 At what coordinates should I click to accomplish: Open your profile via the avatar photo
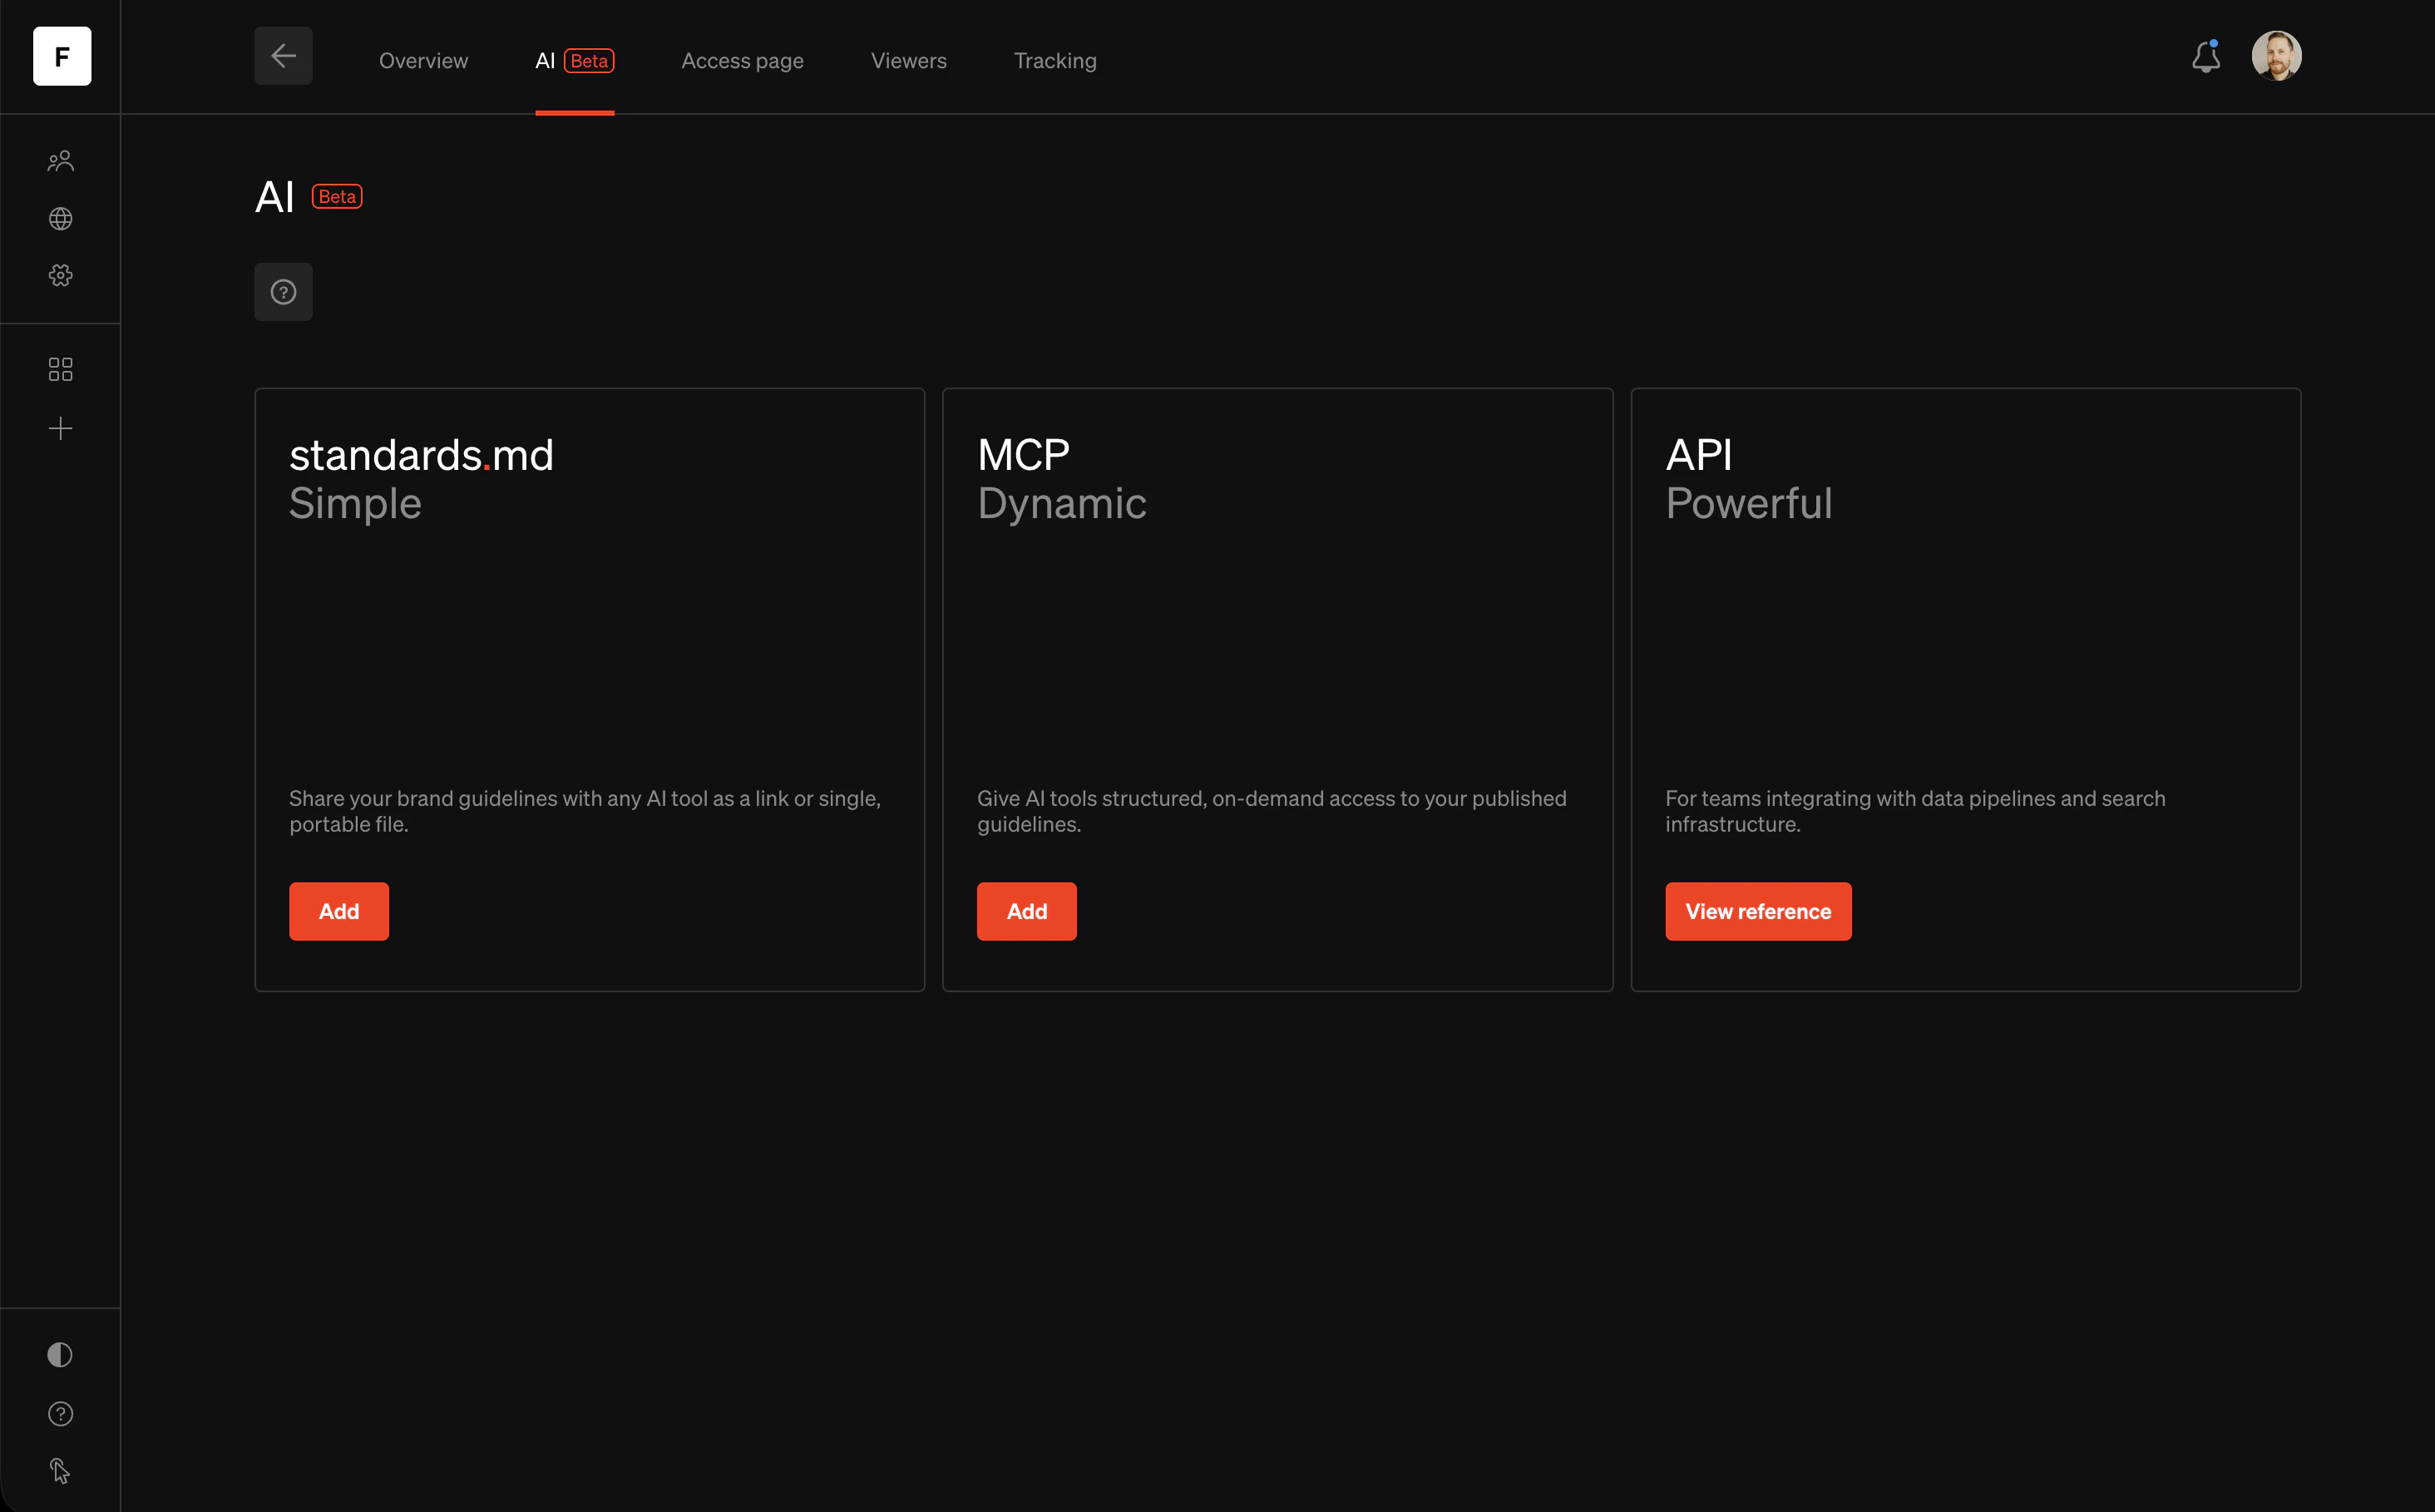click(2277, 55)
